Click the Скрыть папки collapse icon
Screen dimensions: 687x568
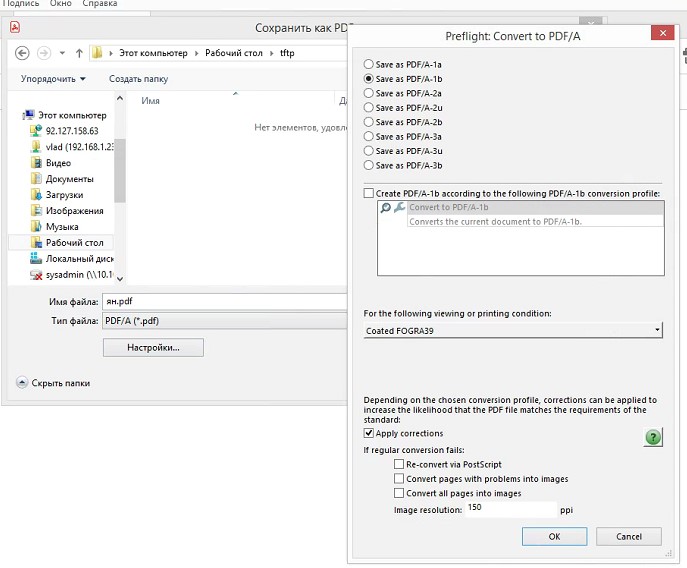pos(21,383)
